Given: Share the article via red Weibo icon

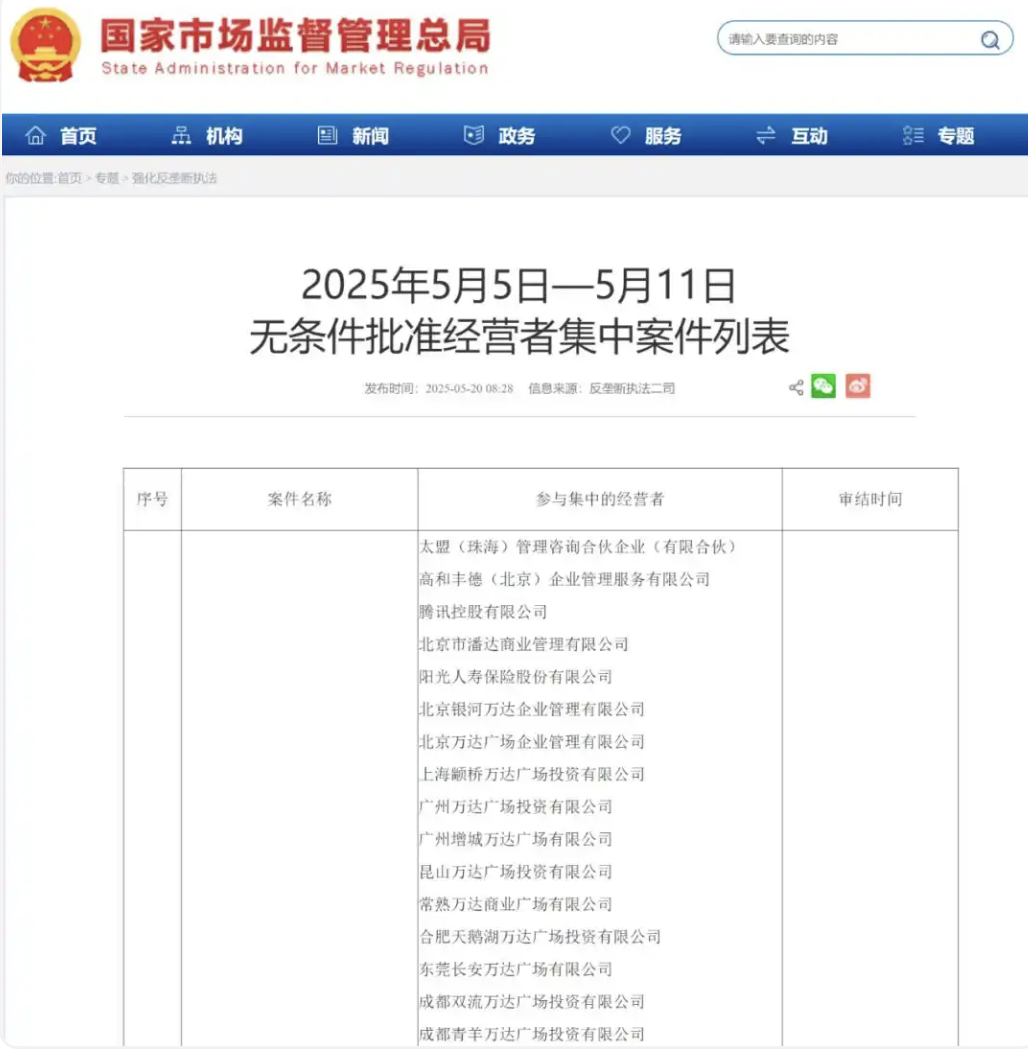Looking at the screenshot, I should pos(857,387).
